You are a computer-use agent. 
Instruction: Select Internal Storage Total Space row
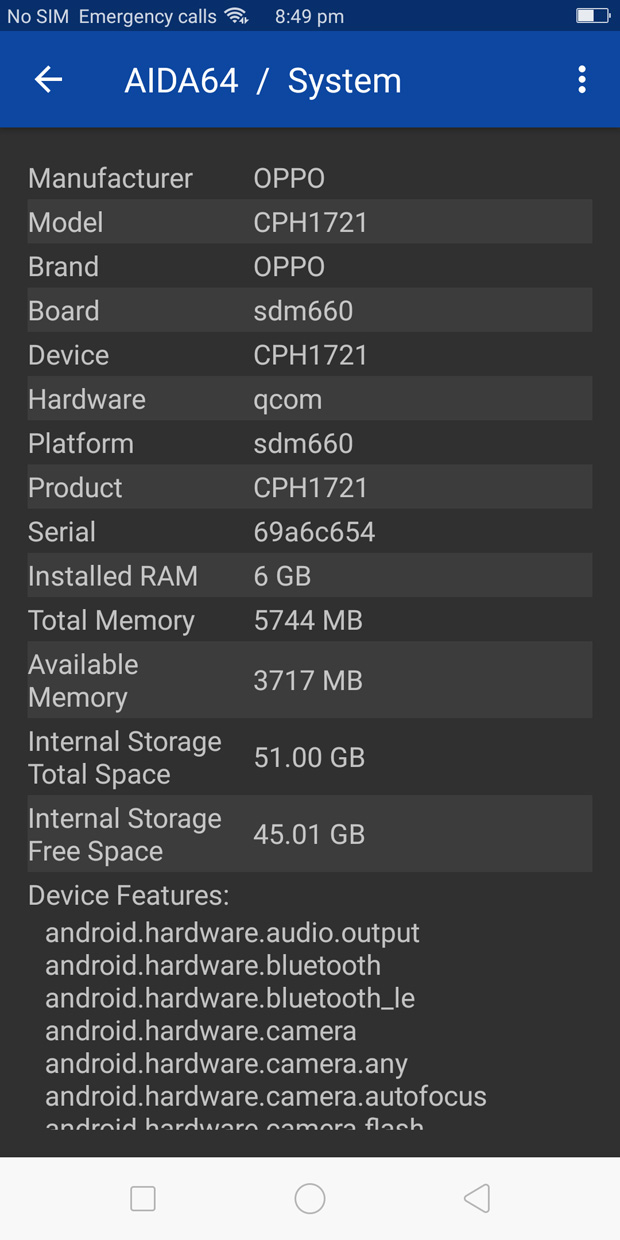coord(310,757)
